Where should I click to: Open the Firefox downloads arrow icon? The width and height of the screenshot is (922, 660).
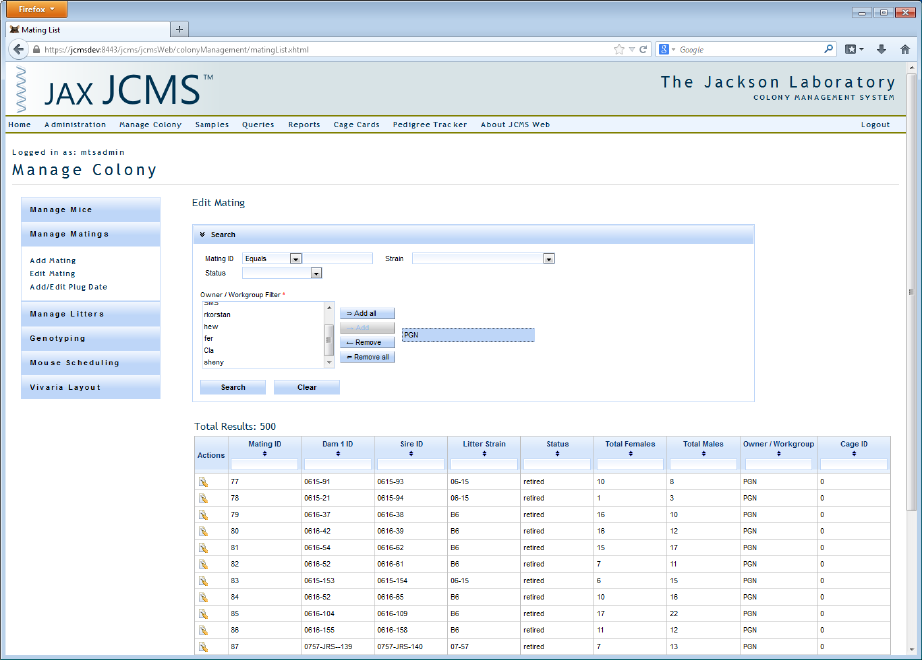[x=881, y=49]
